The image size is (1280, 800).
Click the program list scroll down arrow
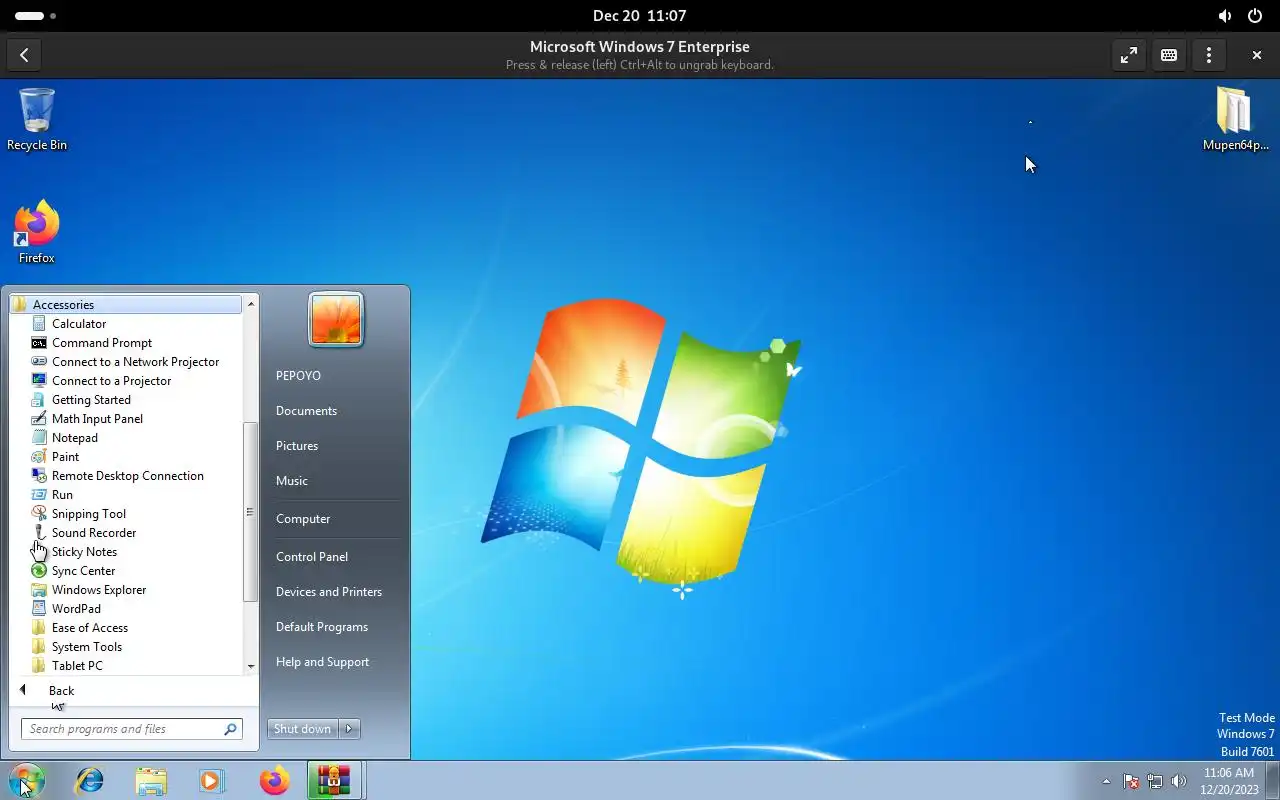click(x=251, y=666)
